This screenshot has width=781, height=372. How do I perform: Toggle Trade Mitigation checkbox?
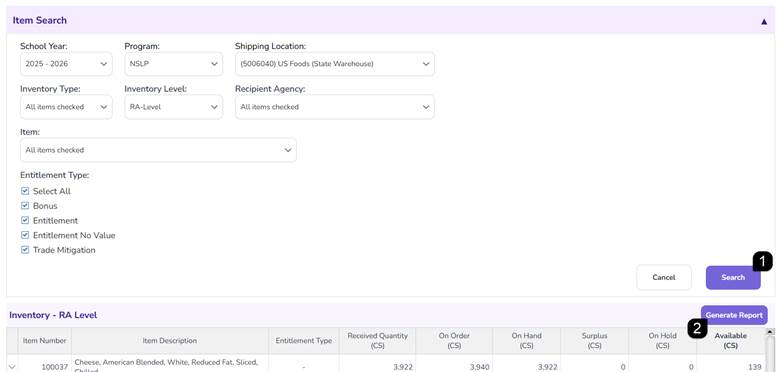click(x=25, y=250)
